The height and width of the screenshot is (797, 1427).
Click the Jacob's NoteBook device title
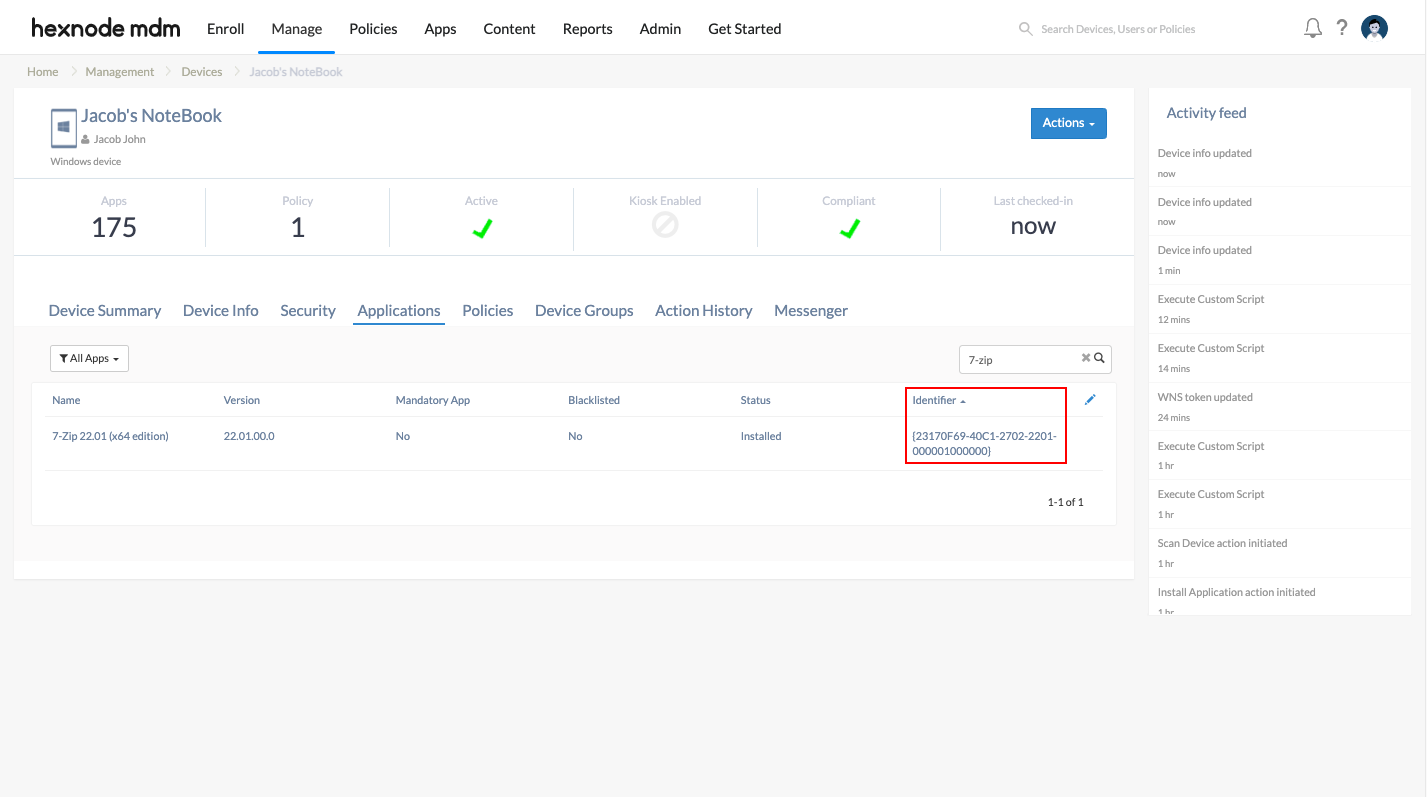152,116
